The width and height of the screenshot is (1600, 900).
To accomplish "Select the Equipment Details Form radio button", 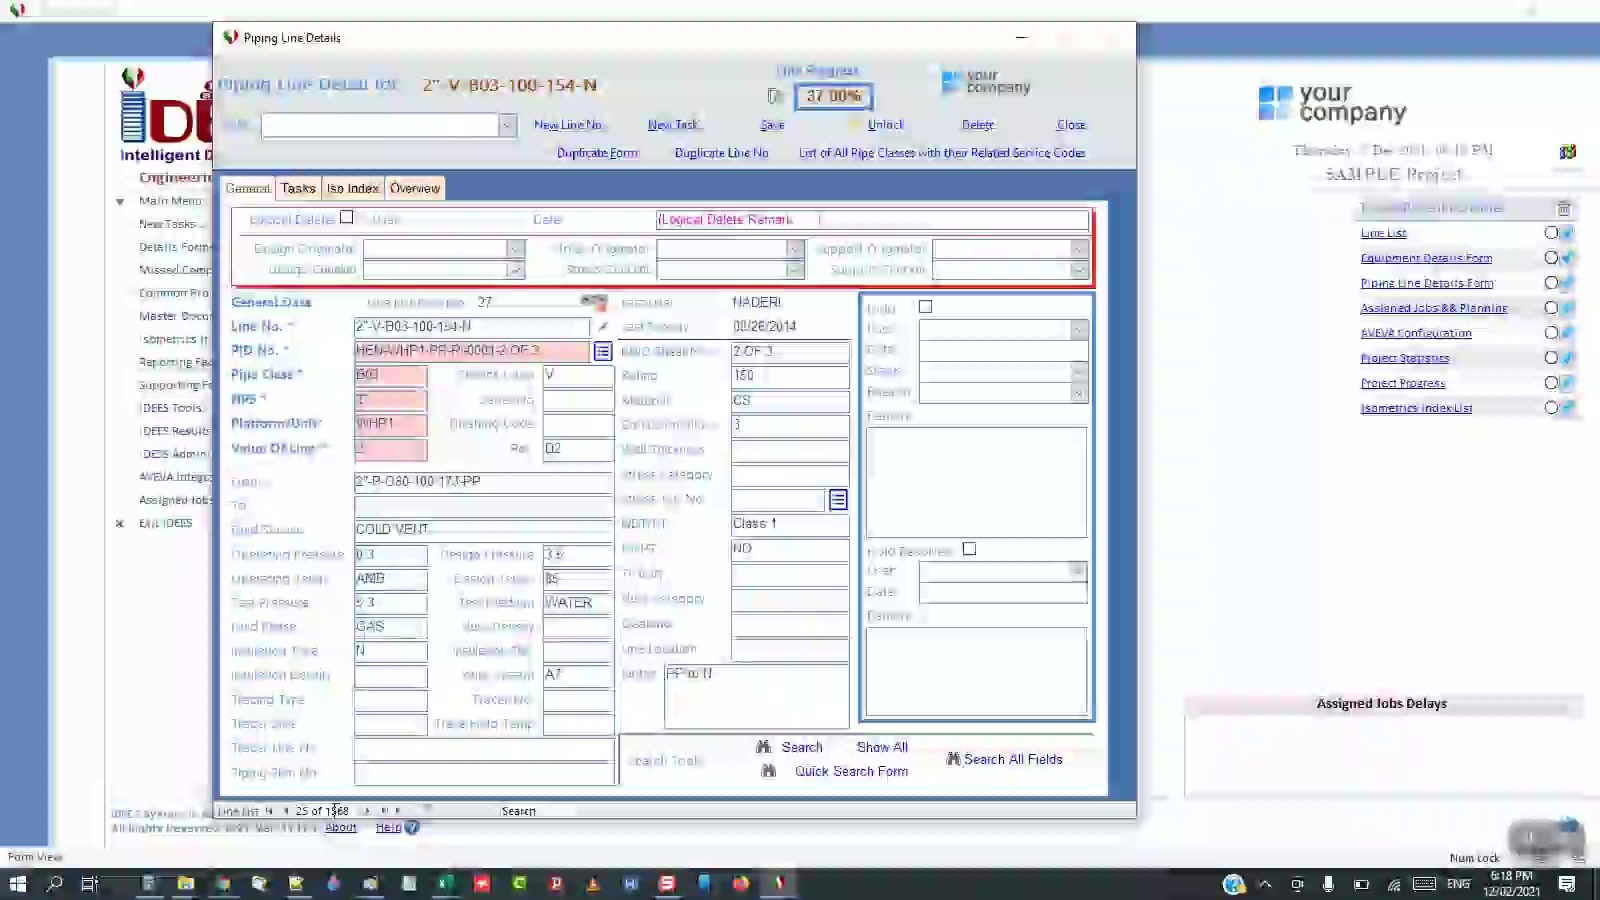I will tap(1551, 258).
